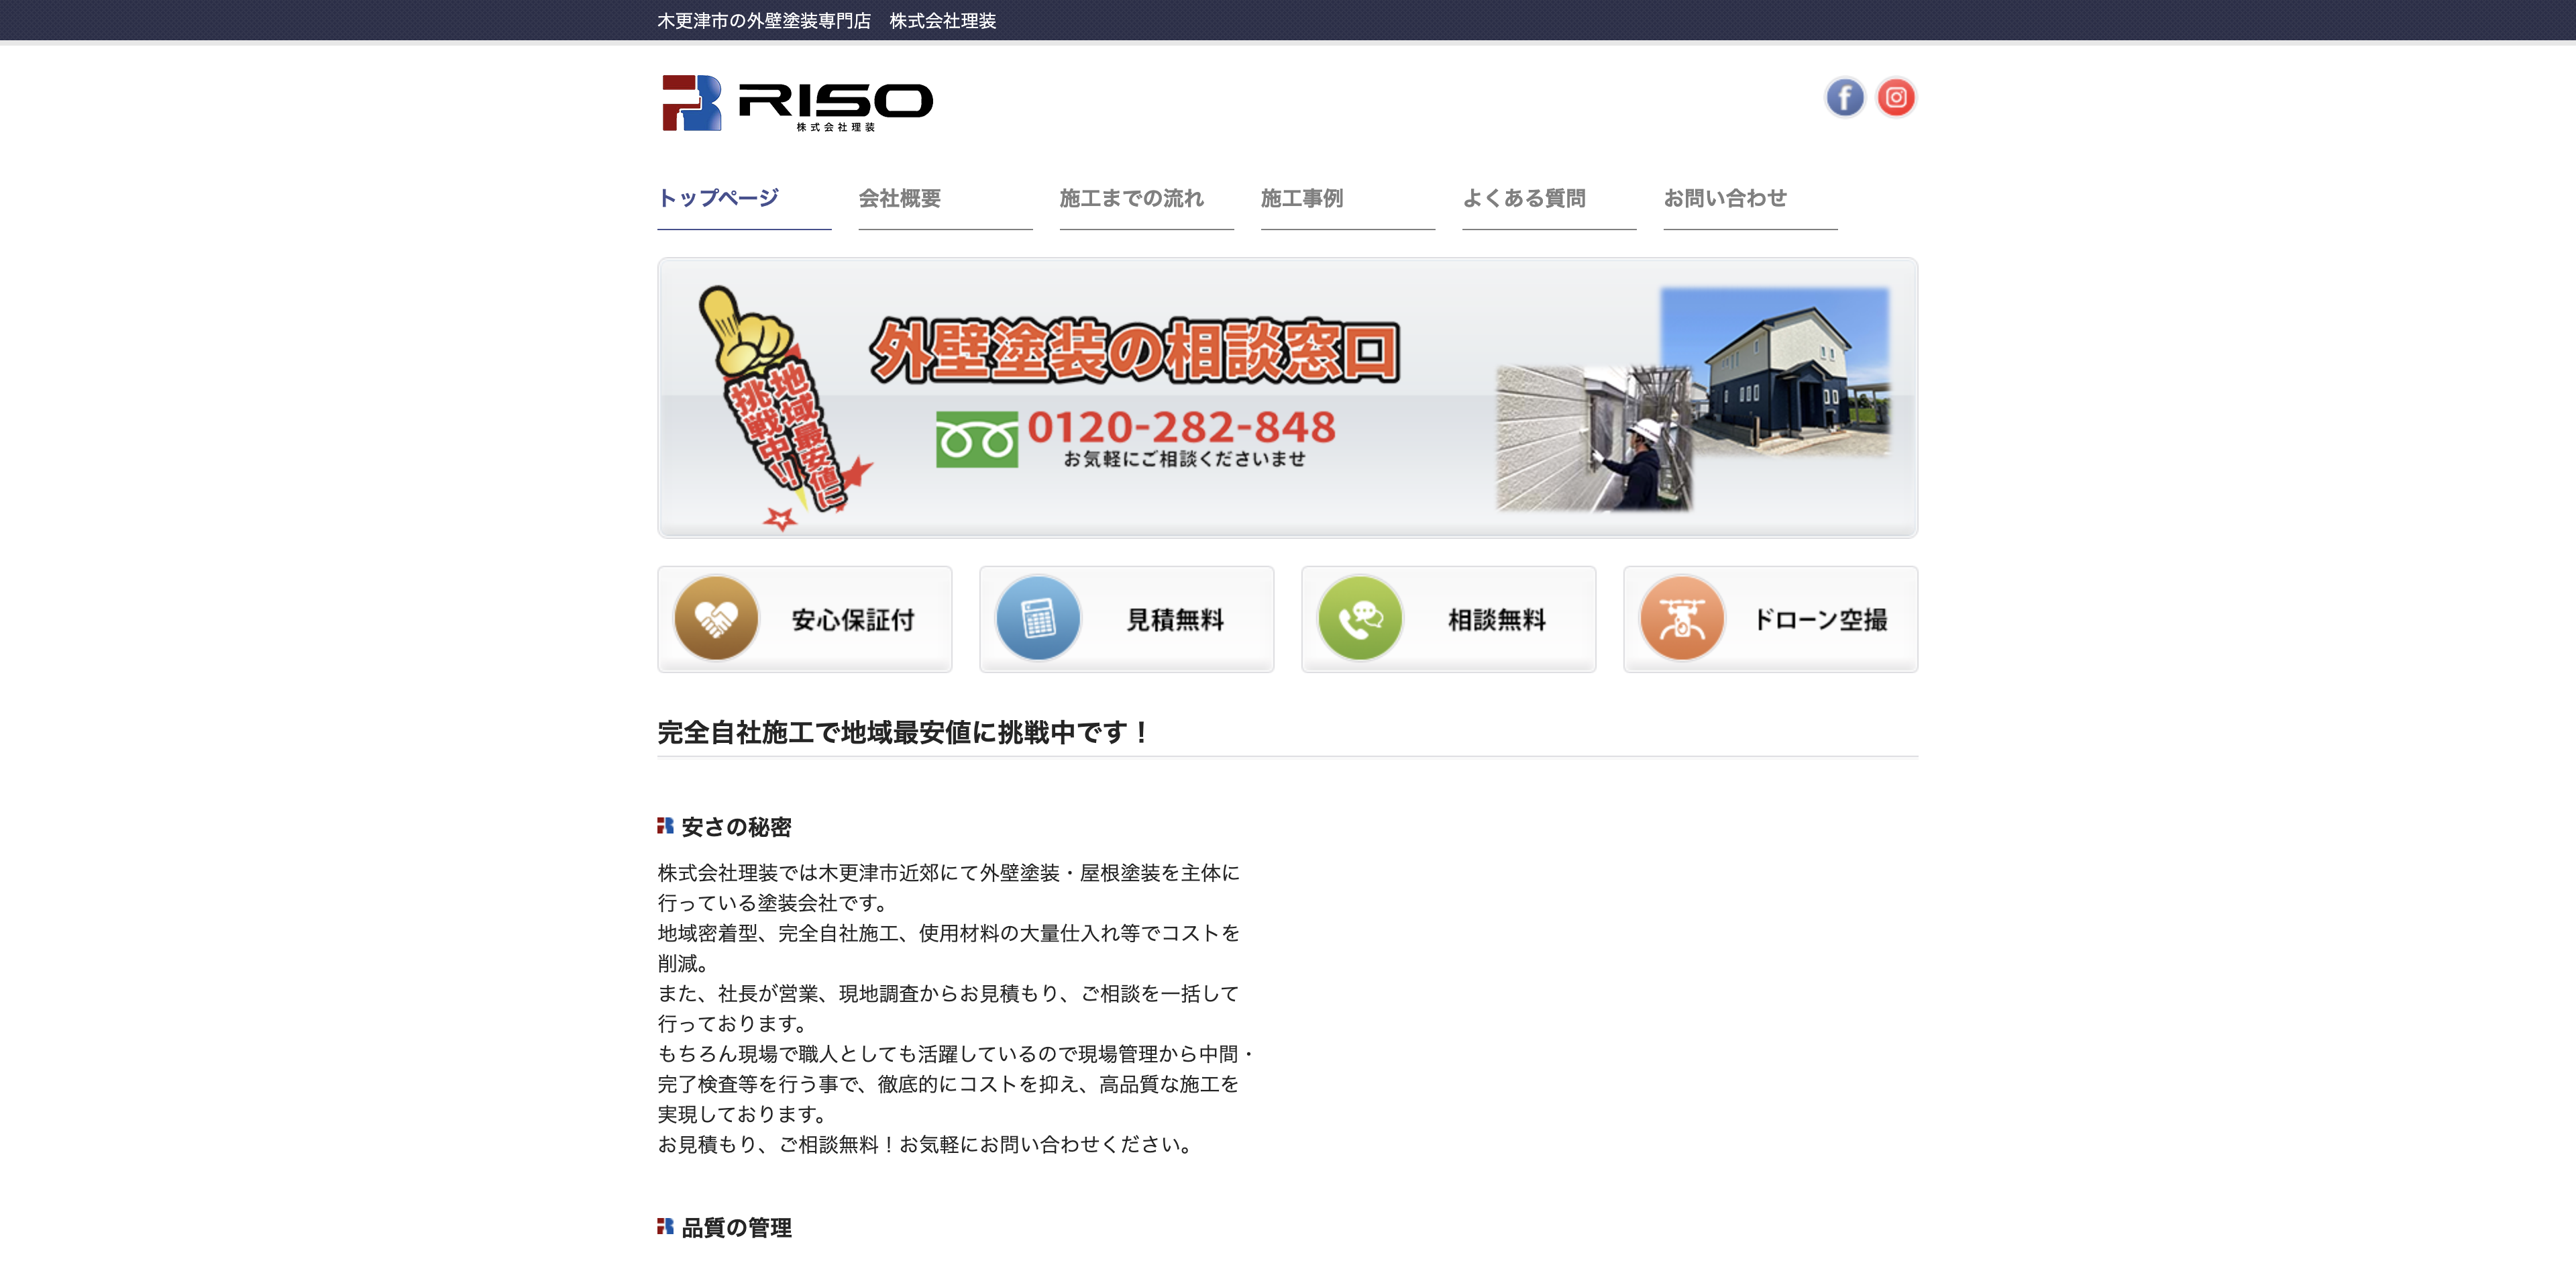2576x1263 pixels.
Task: Click the 安さの秘密 section heading
Action: [x=736, y=827]
